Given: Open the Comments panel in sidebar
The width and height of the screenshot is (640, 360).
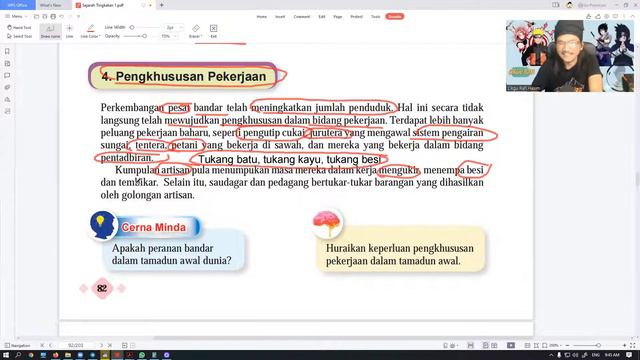Looking at the screenshot, I should [x=7, y=76].
